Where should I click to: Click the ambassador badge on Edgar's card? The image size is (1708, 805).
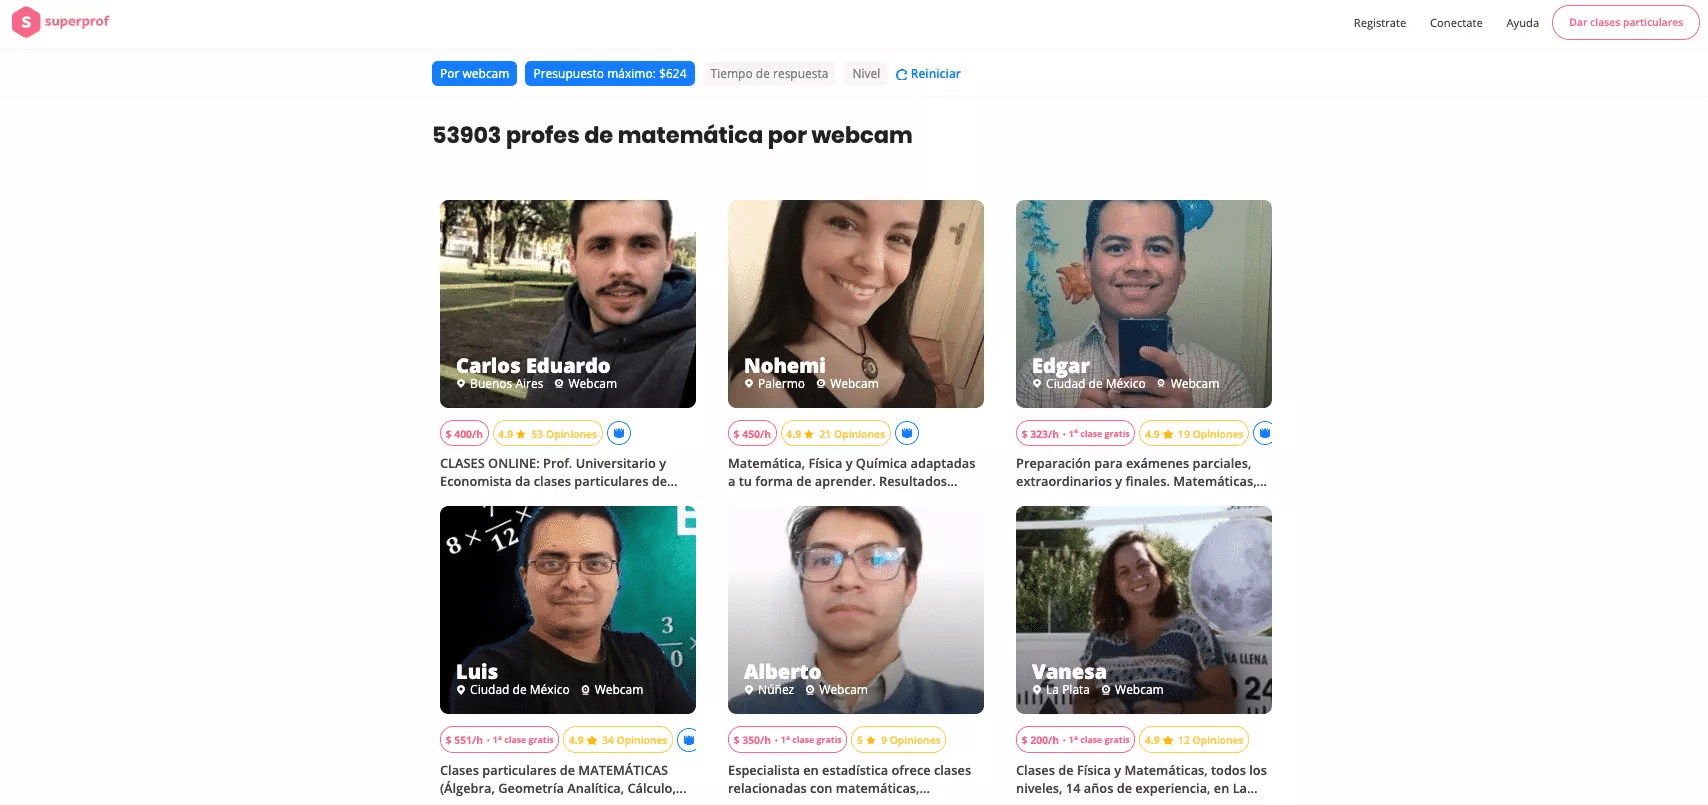pyautogui.click(x=1263, y=433)
